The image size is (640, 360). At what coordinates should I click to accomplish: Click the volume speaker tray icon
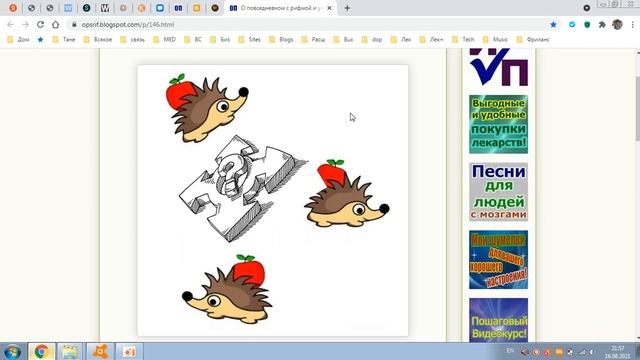coord(591,351)
